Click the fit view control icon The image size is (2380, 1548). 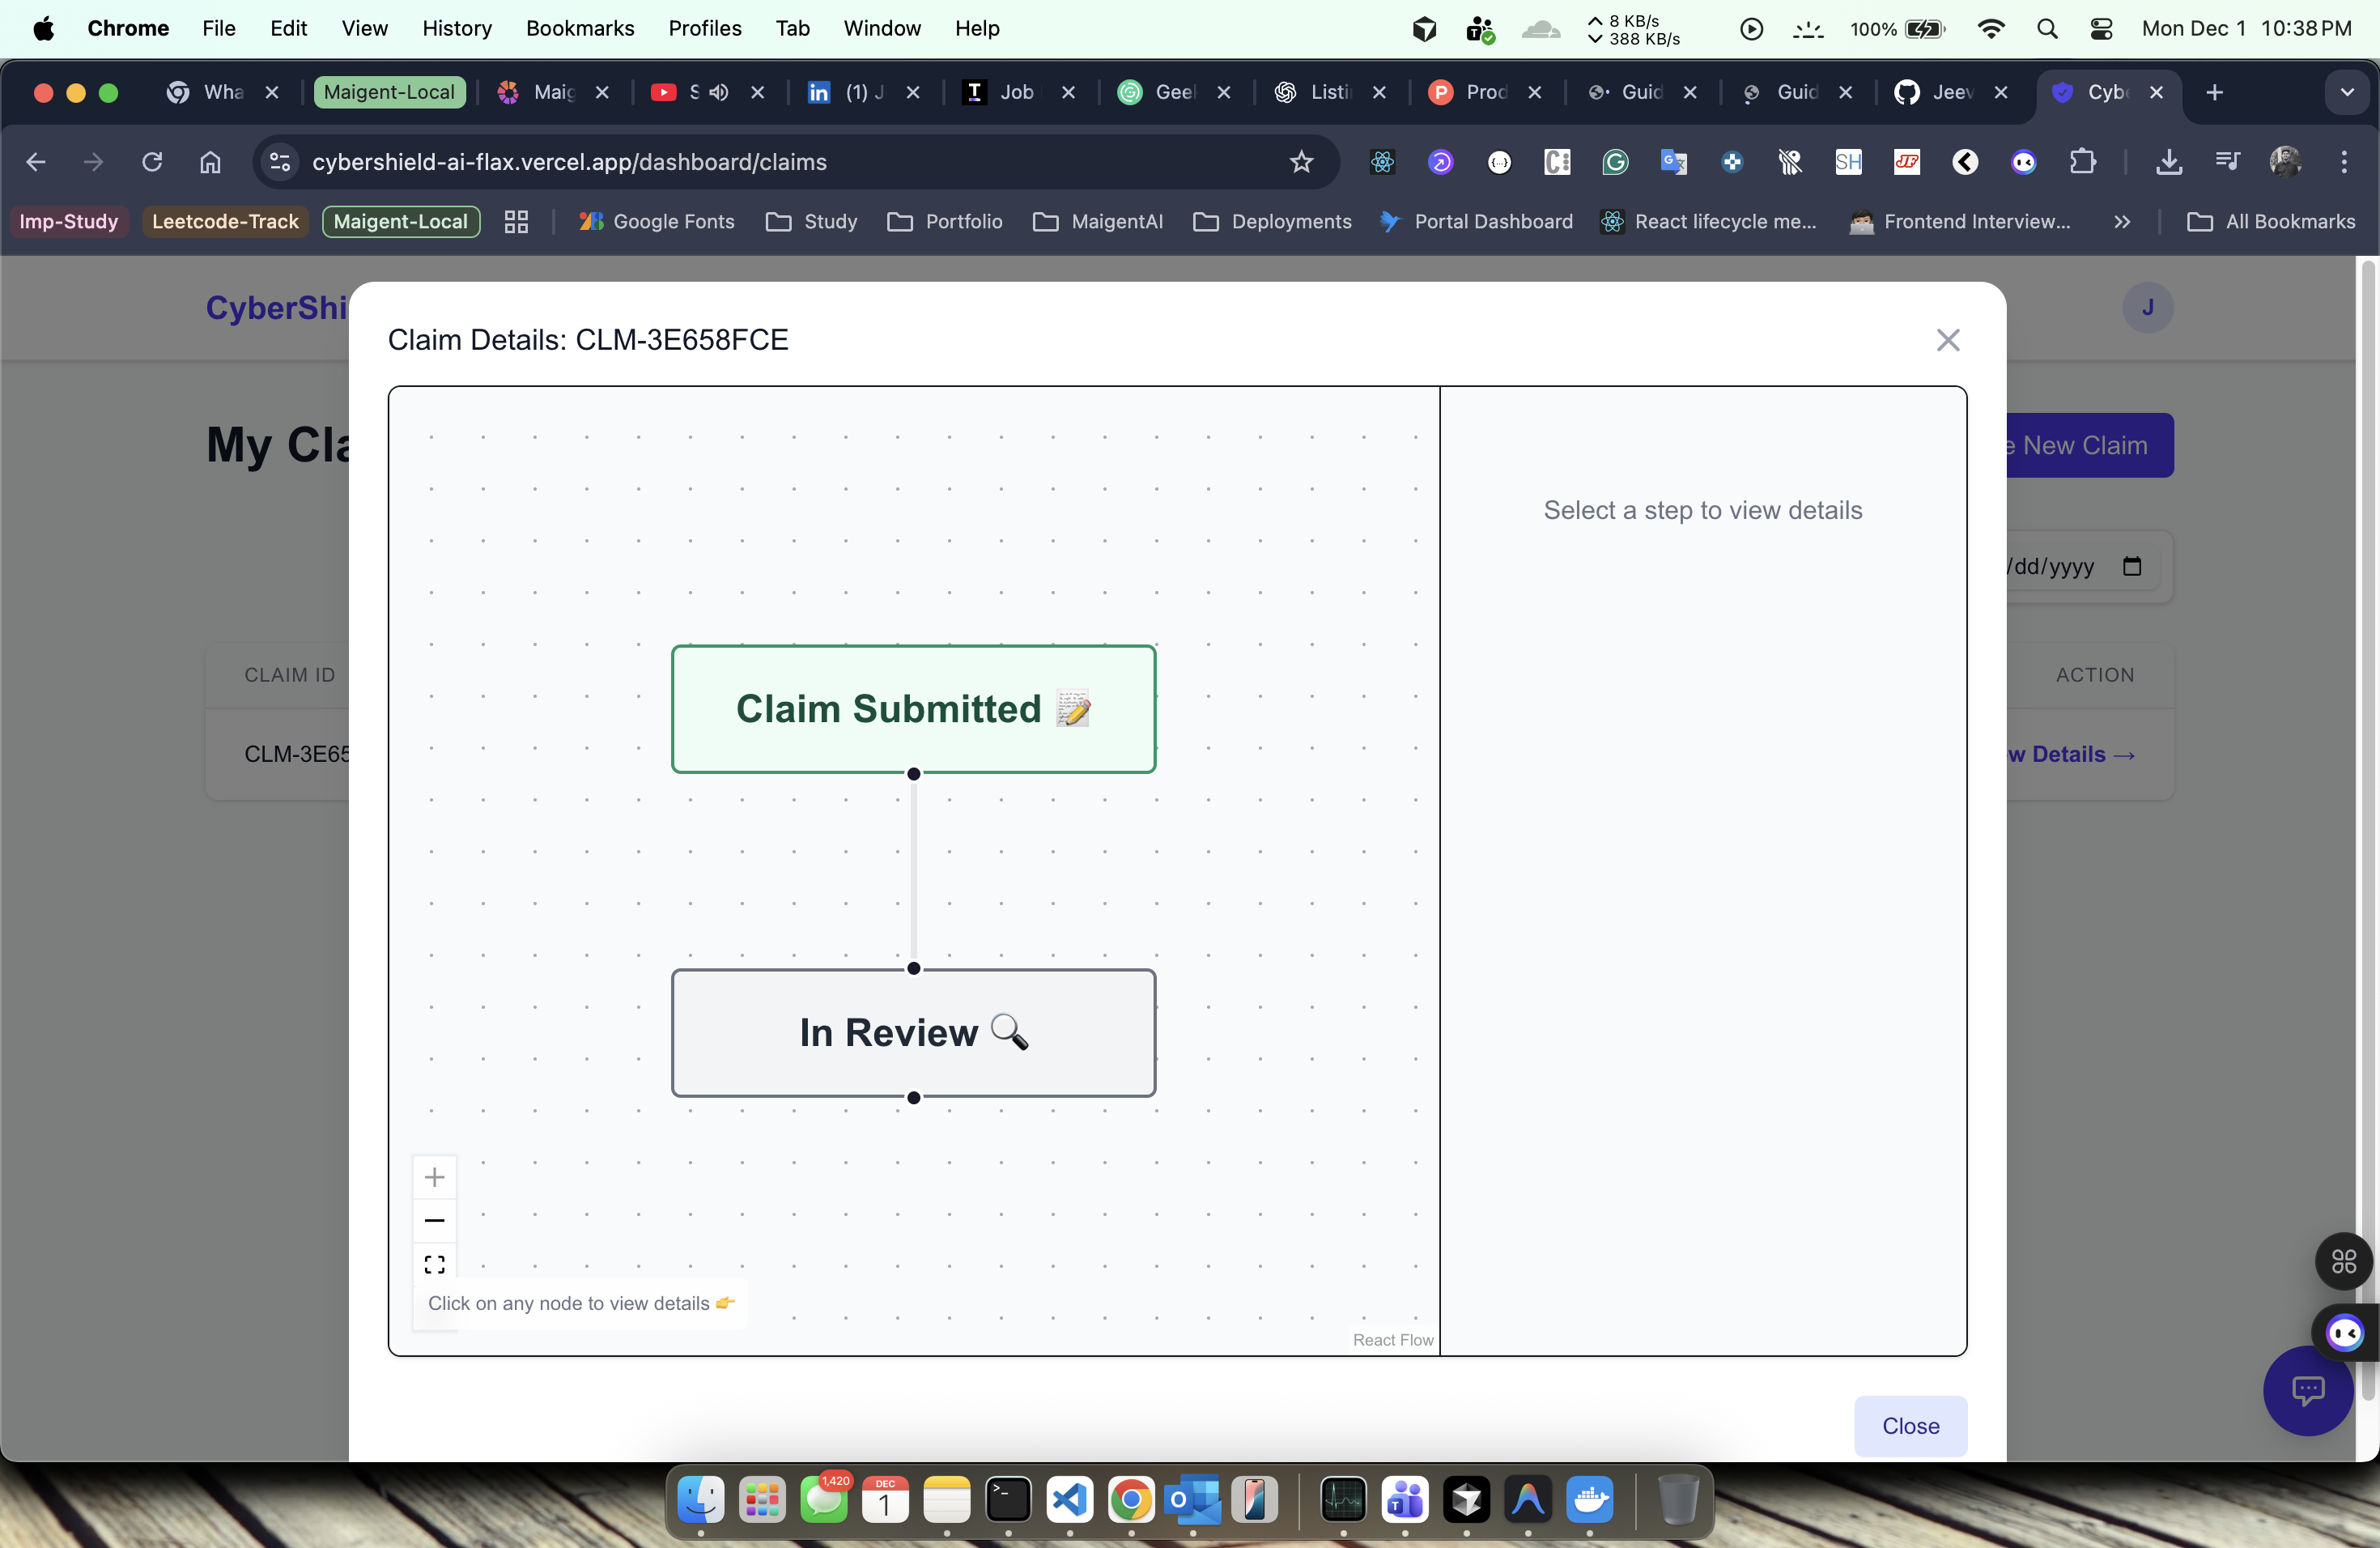tap(434, 1264)
